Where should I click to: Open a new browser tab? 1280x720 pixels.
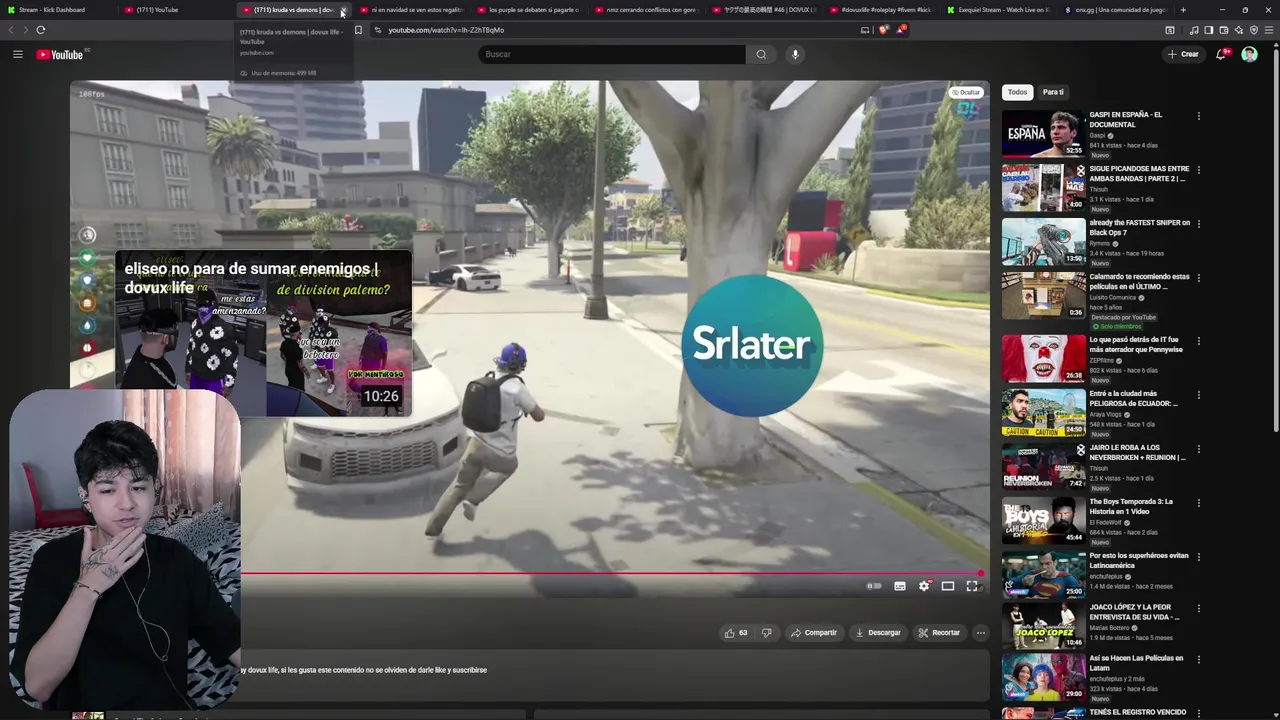tap(1183, 10)
